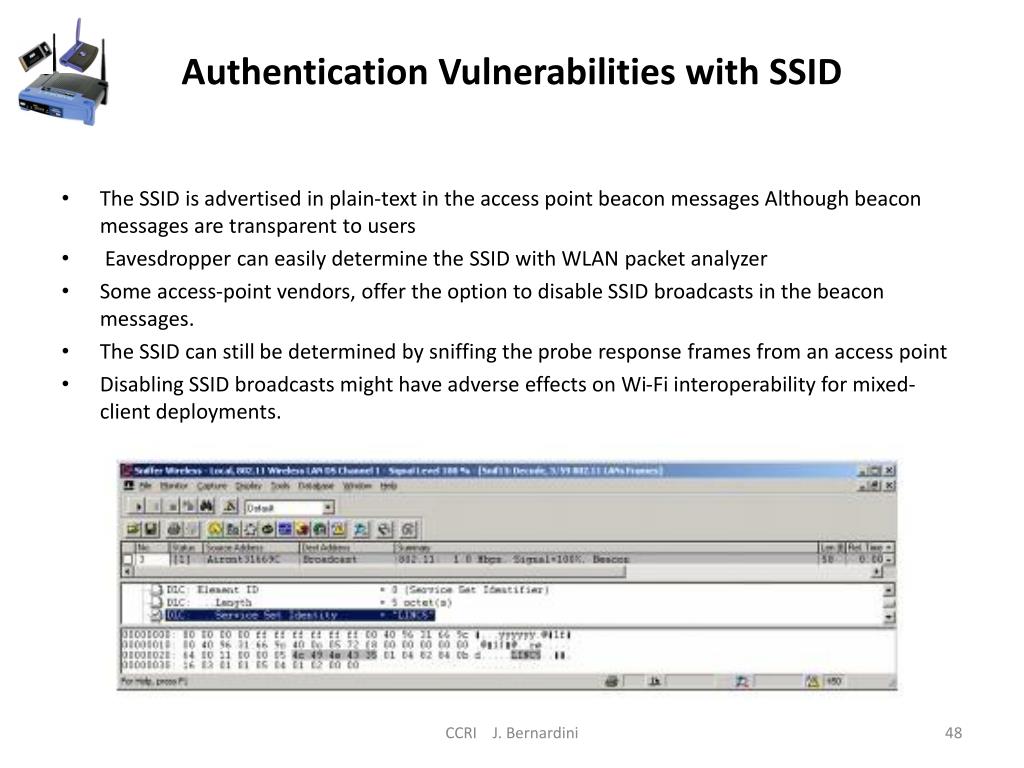This screenshot has height=768, width=1024.
Task: Click the Start capture arrow button
Action: click(x=138, y=507)
